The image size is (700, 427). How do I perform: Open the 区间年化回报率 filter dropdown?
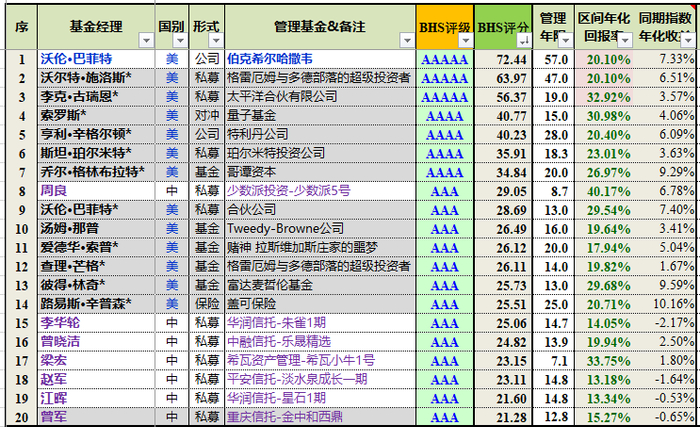click(x=625, y=41)
